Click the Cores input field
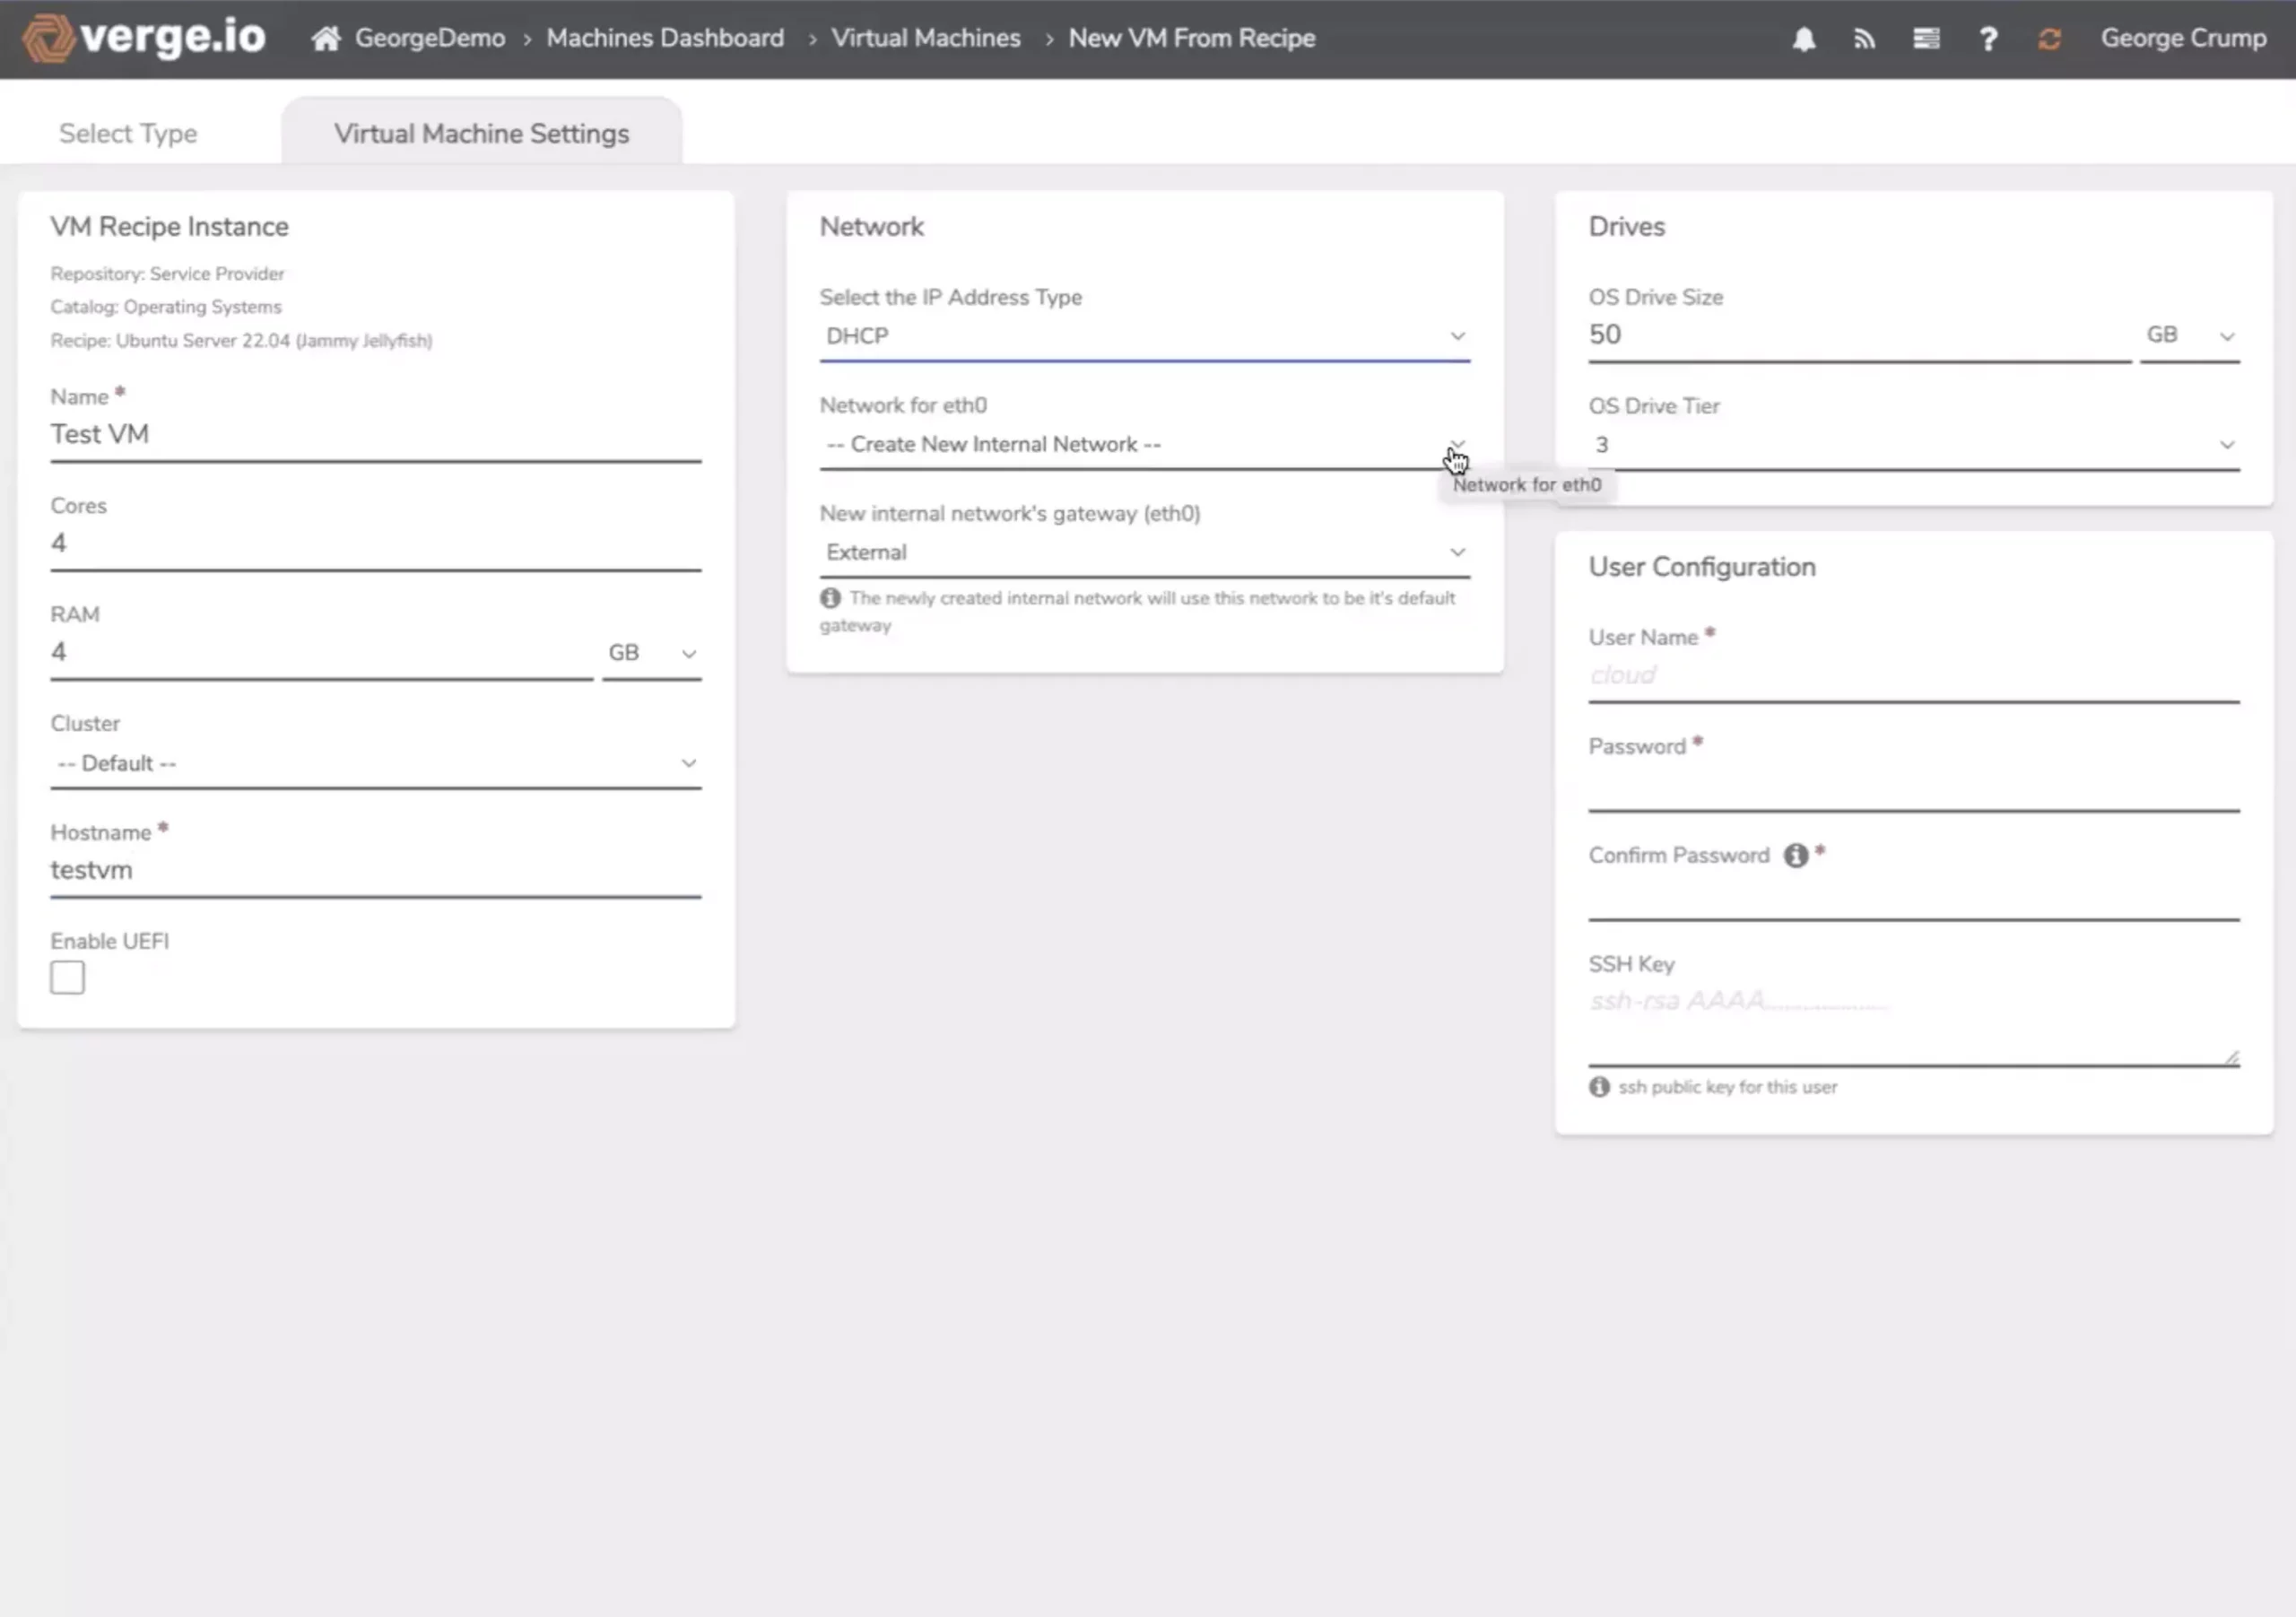Screen dimensions: 2296x1617 (376, 544)
